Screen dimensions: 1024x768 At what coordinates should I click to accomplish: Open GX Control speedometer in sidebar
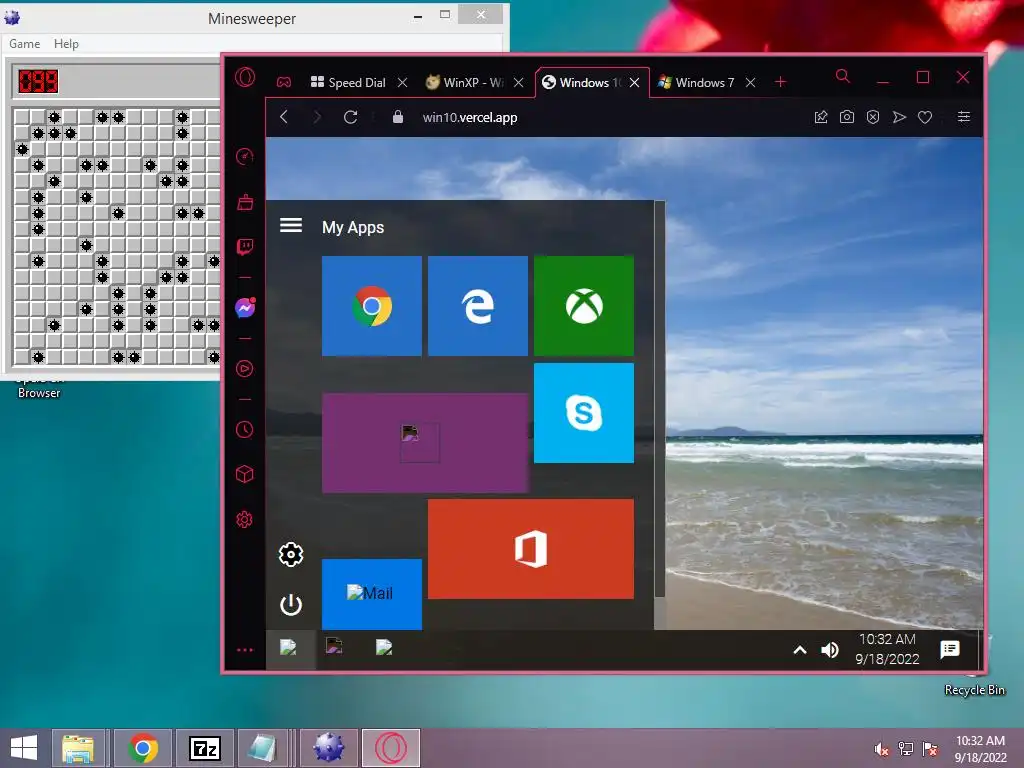click(245, 156)
